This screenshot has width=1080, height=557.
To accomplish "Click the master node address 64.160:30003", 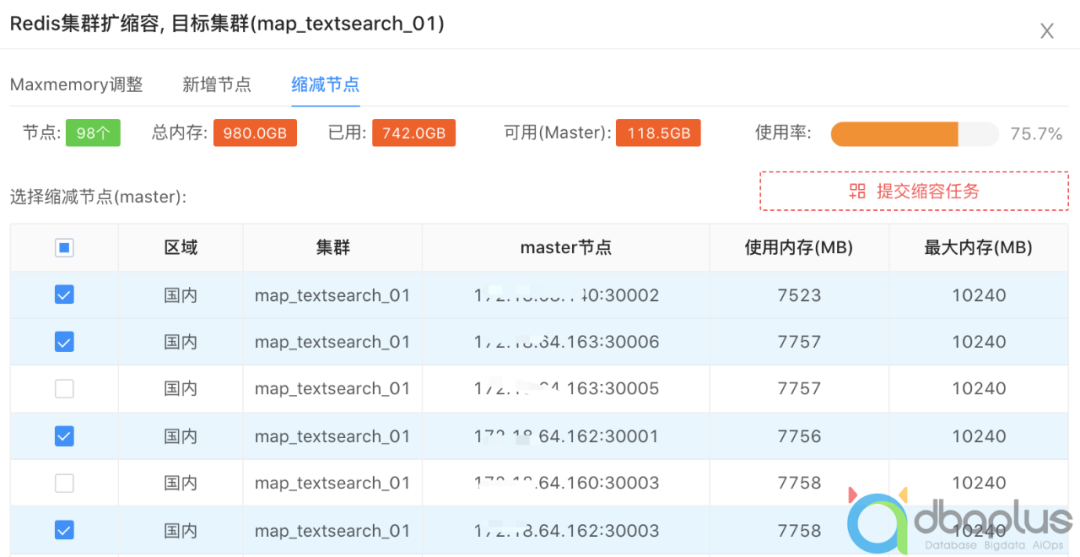I will 566,483.
